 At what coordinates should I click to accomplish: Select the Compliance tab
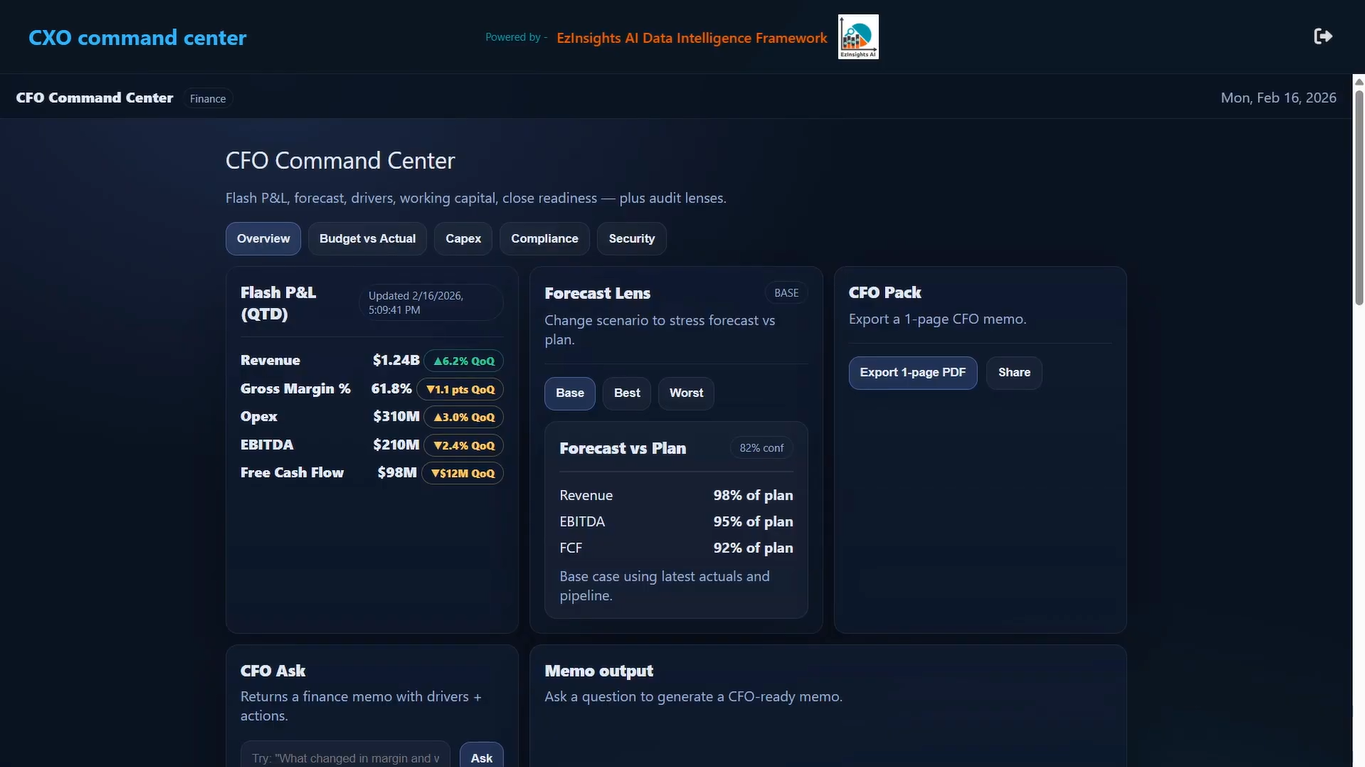(544, 239)
